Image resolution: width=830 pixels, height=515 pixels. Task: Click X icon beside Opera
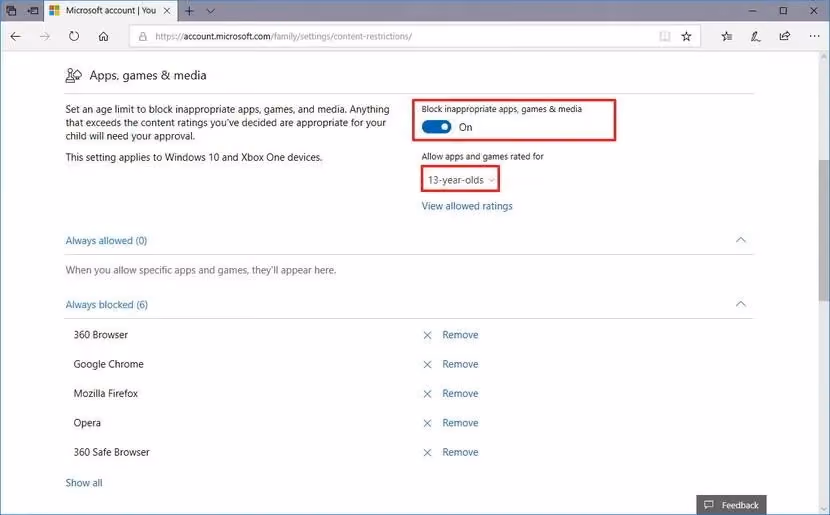(427, 423)
